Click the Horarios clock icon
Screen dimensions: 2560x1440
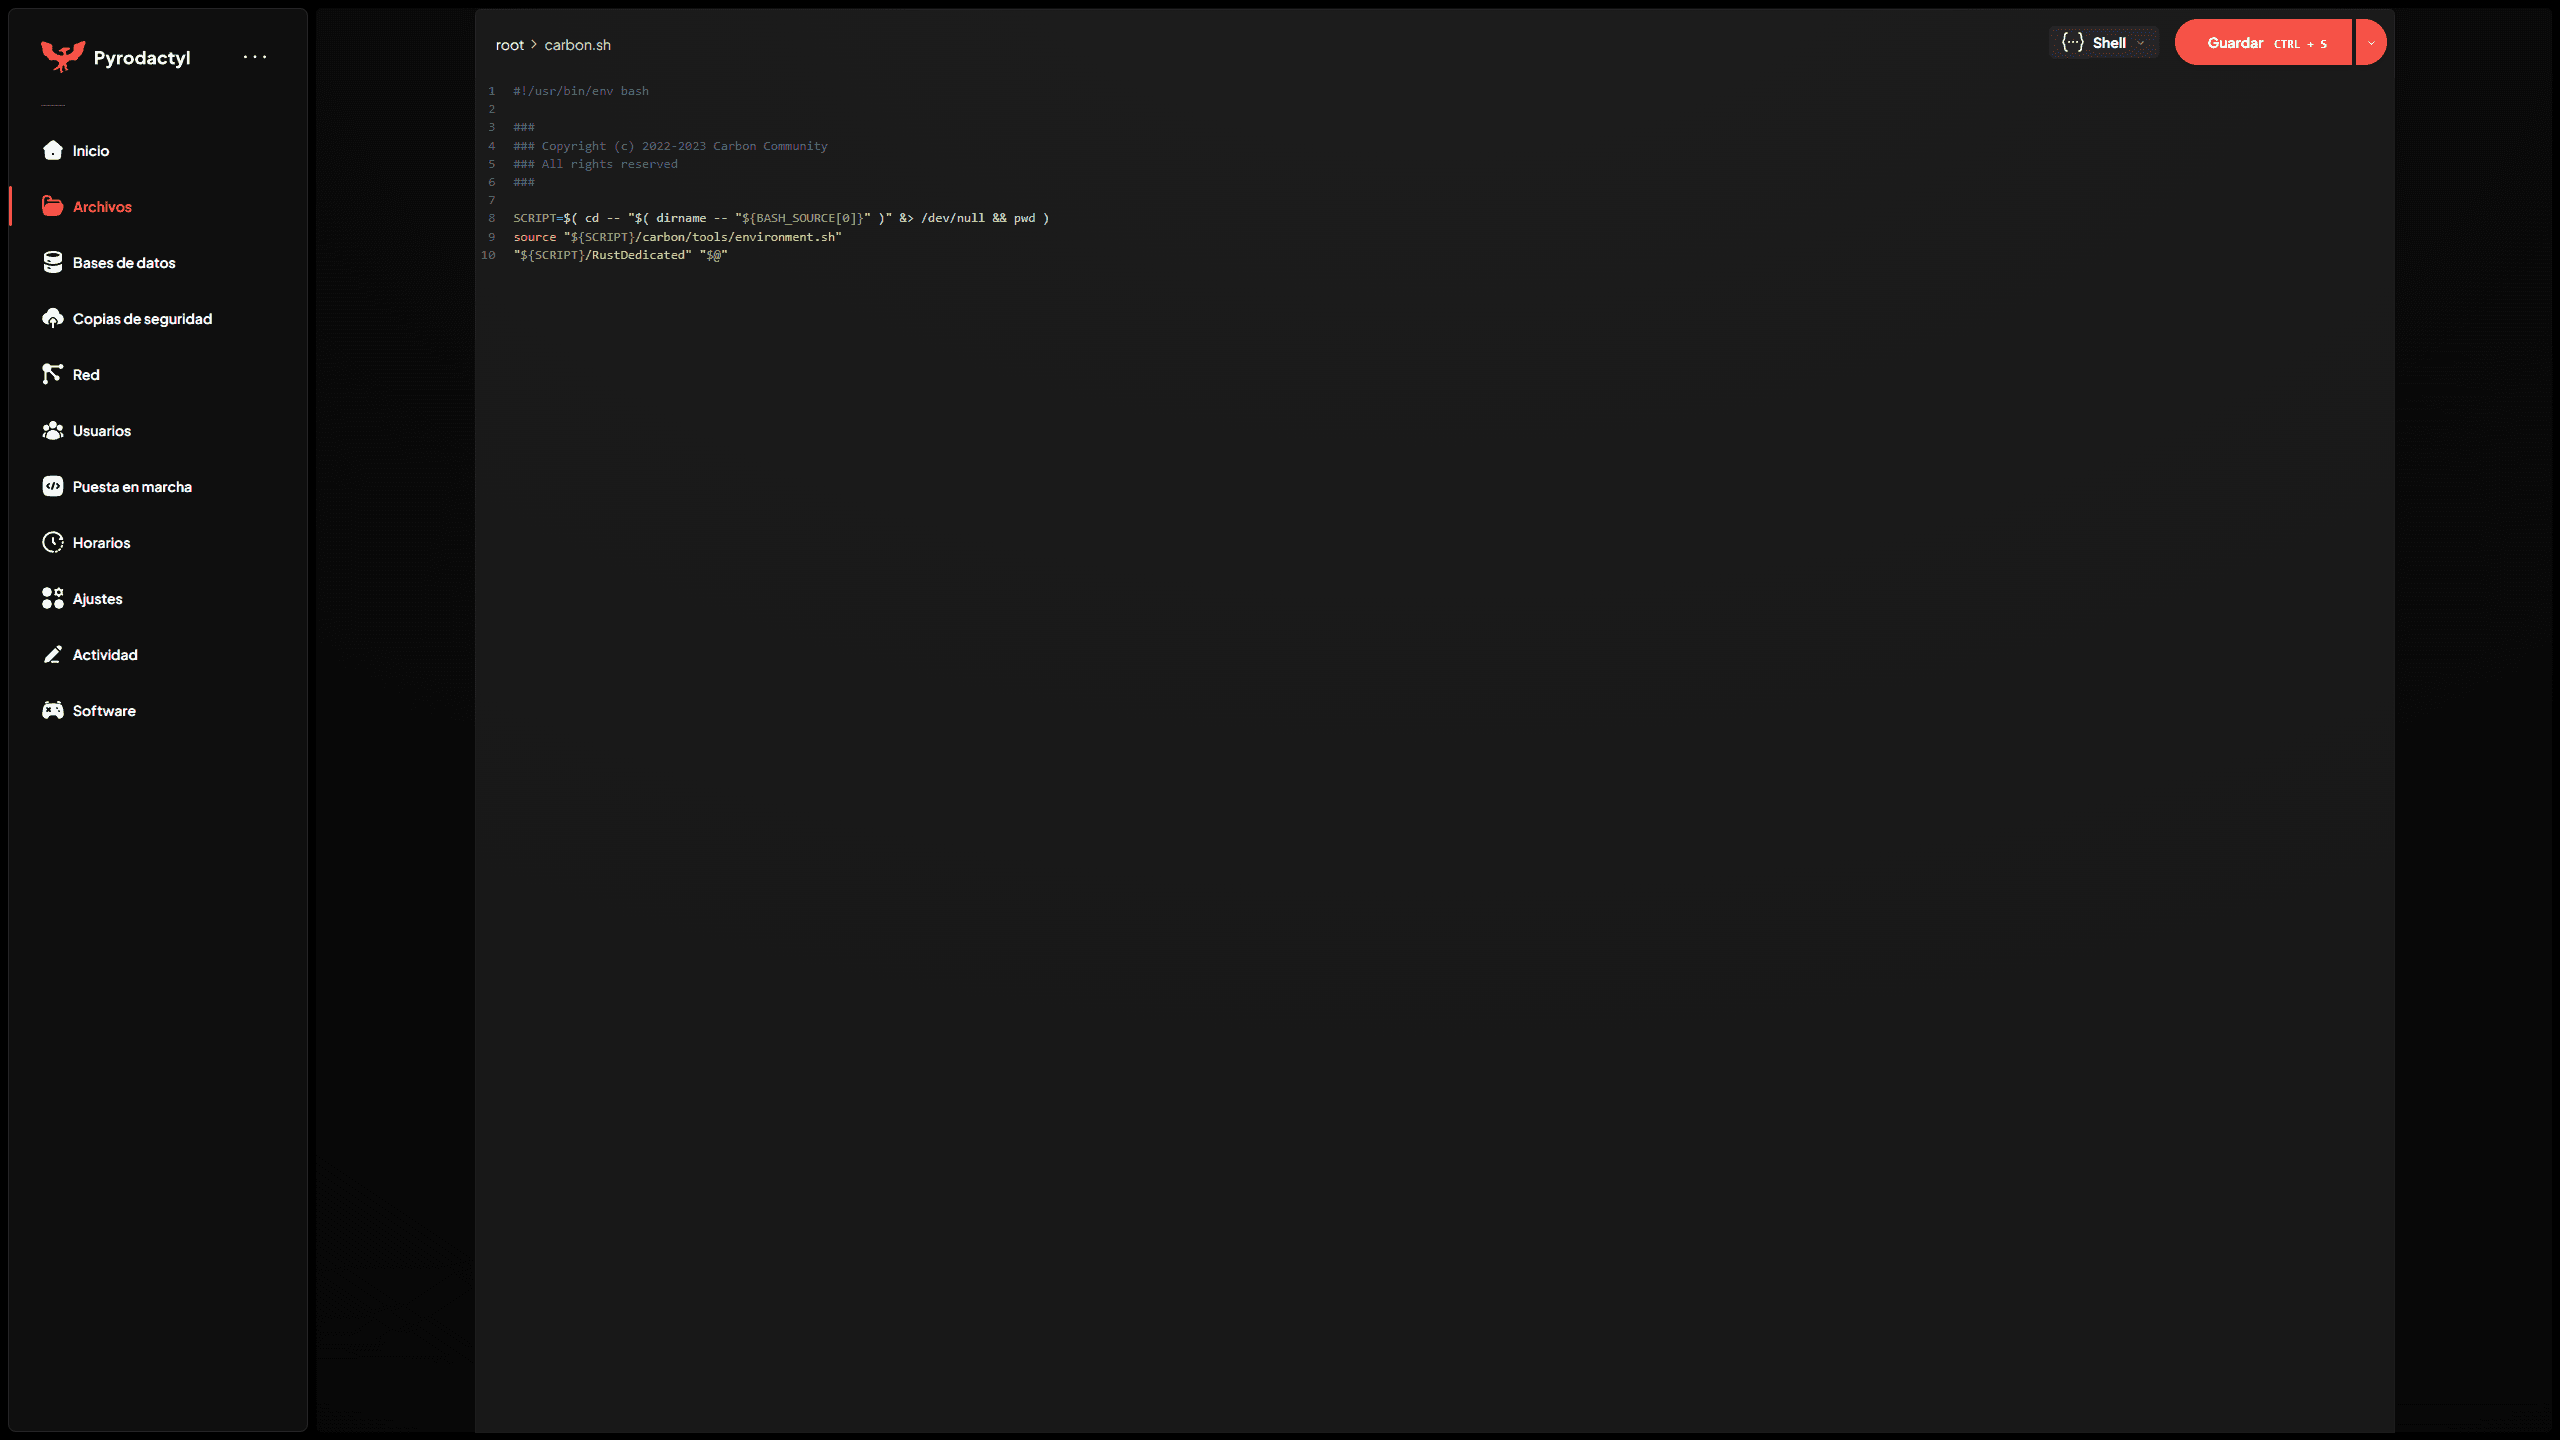[x=53, y=542]
